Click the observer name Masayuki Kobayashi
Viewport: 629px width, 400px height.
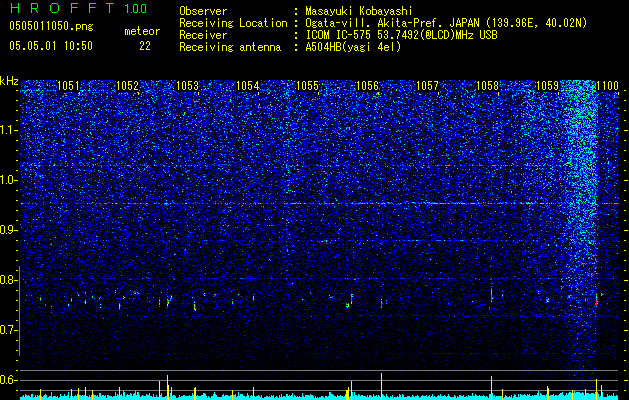pos(359,11)
